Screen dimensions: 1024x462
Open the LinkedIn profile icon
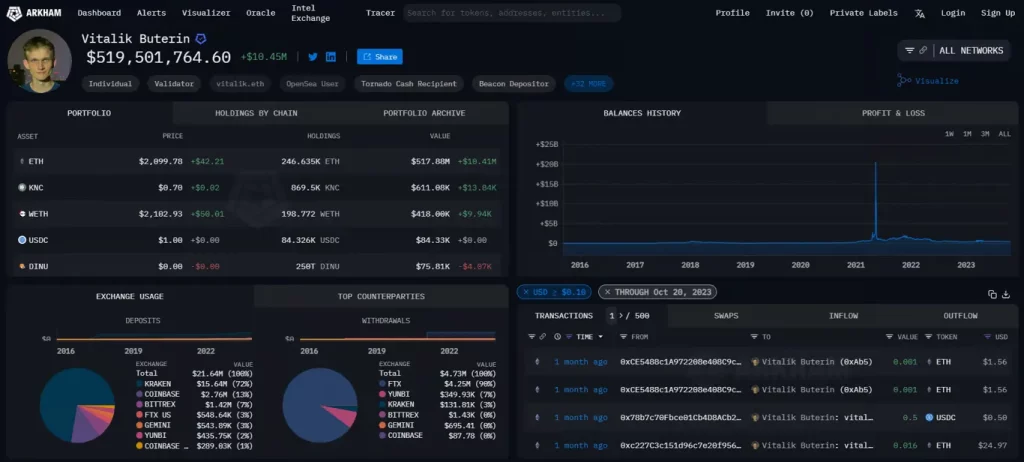[x=331, y=57]
